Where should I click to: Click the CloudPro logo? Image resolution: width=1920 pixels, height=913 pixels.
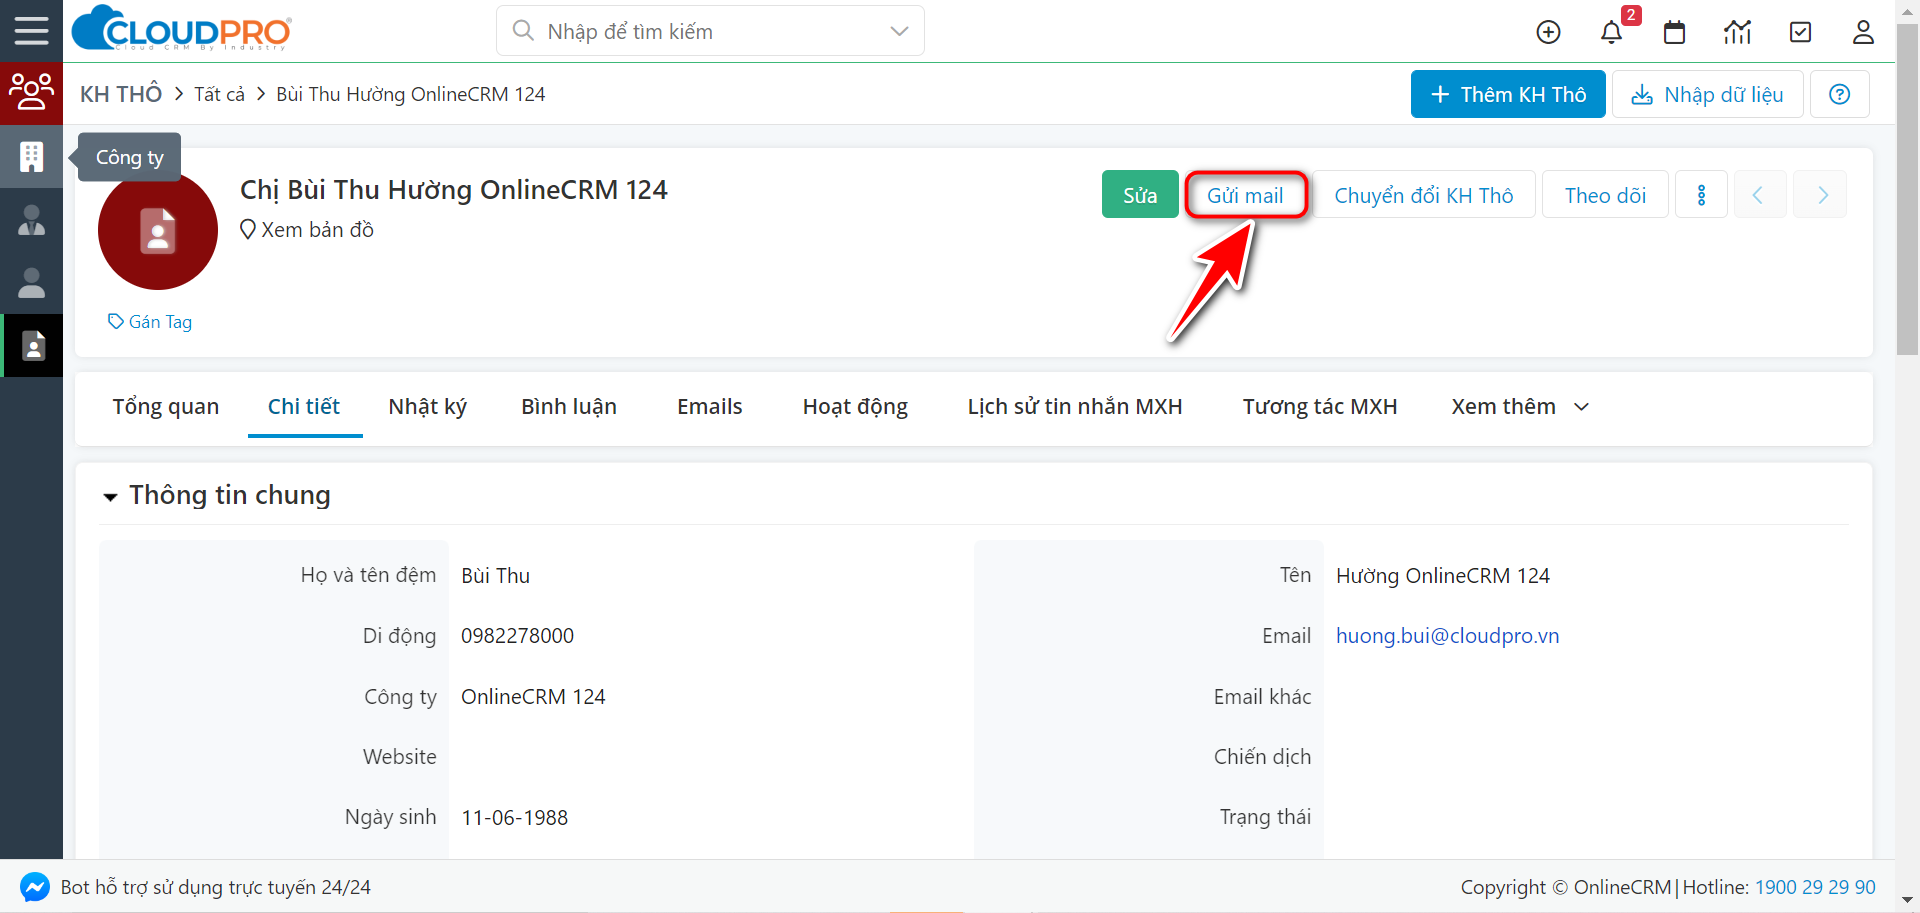coord(182,29)
